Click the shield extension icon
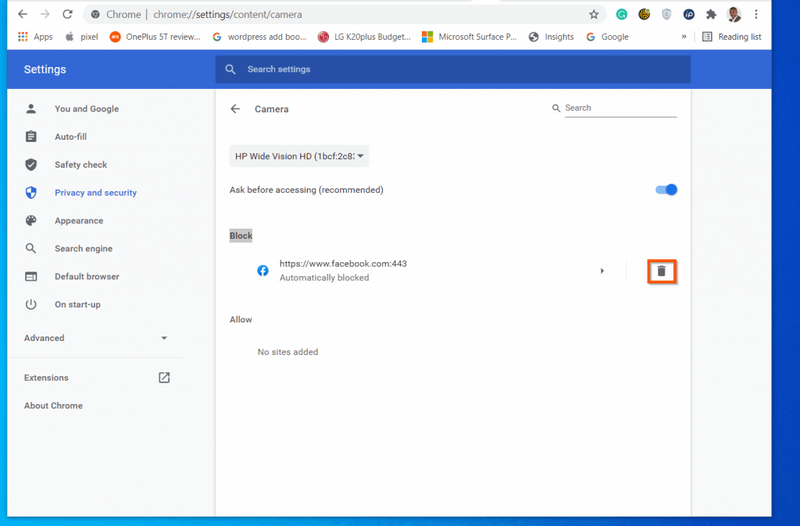This screenshot has height=526, width=800. (x=666, y=14)
